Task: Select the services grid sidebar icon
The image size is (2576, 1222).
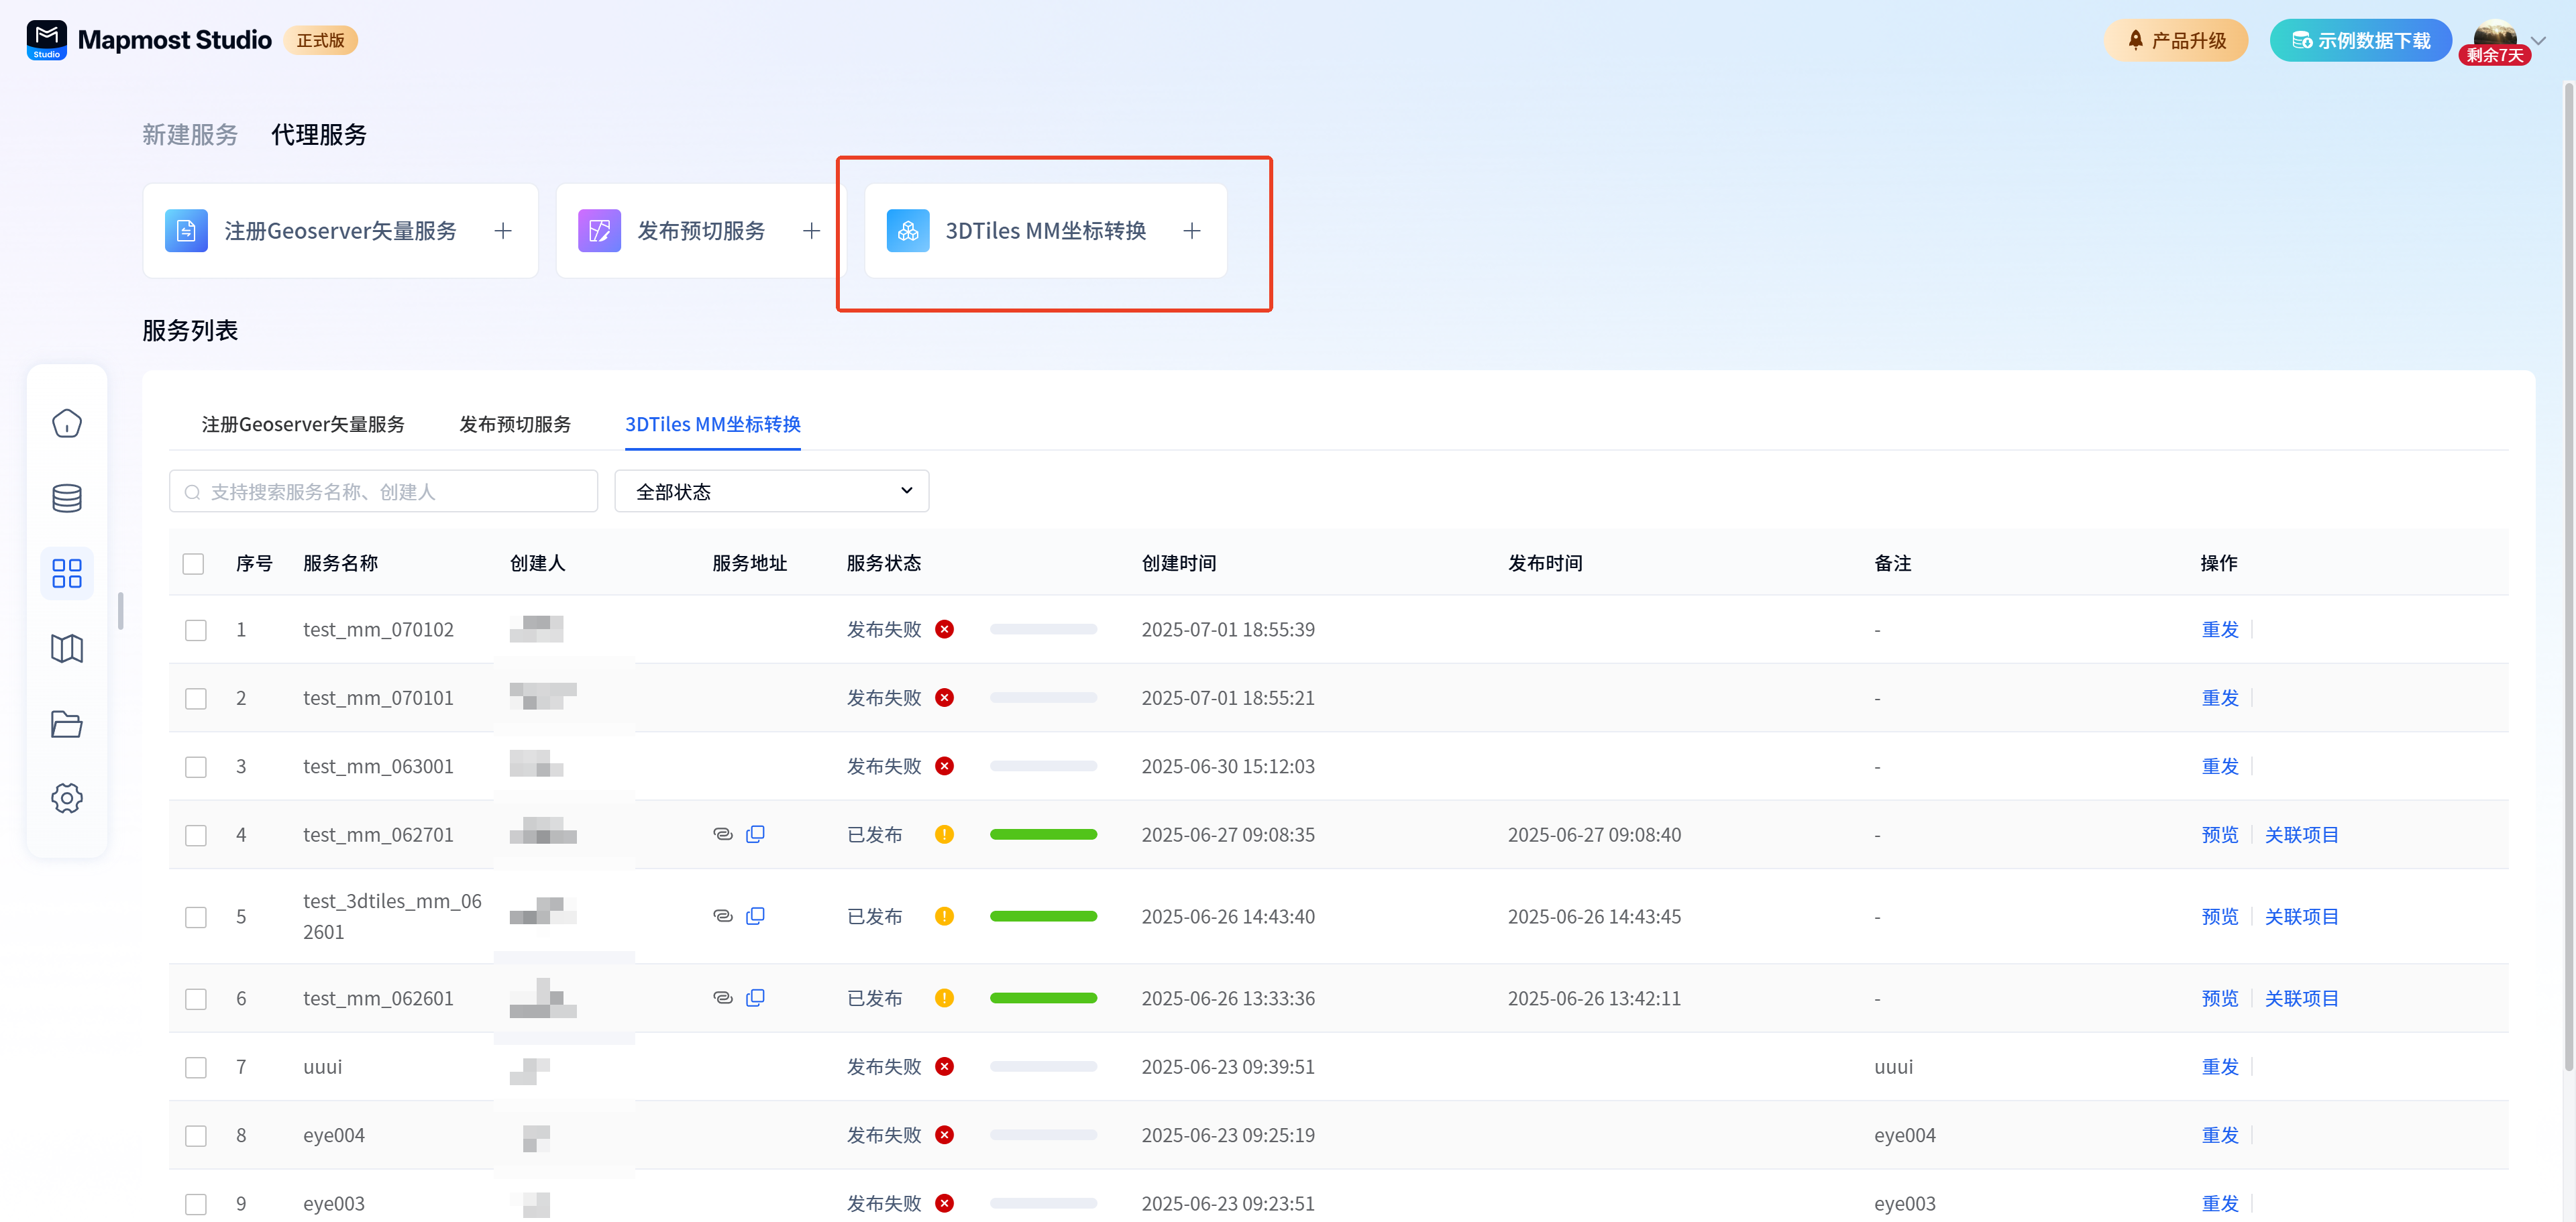Action: click(66, 573)
